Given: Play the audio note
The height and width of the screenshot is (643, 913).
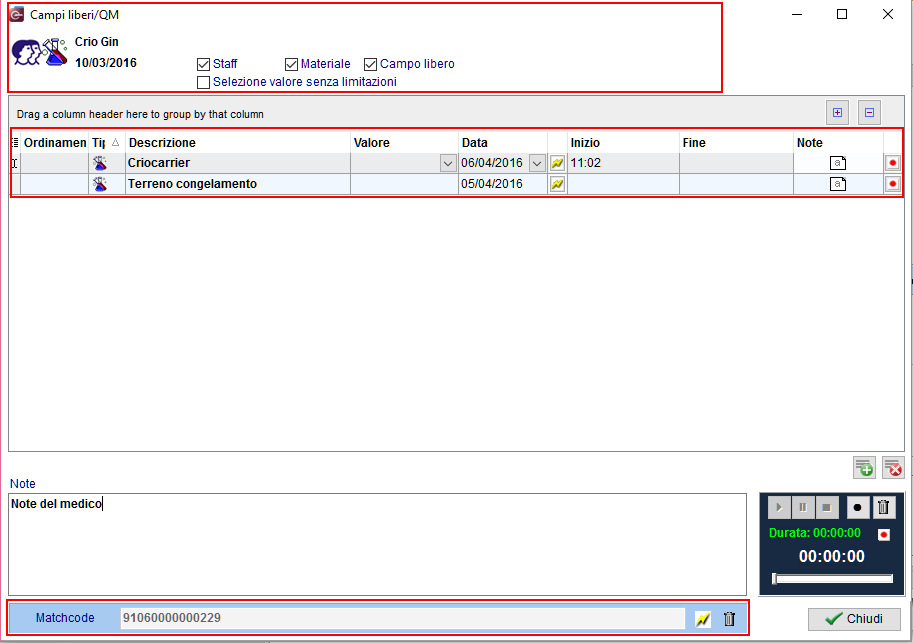Looking at the screenshot, I should [x=779, y=507].
